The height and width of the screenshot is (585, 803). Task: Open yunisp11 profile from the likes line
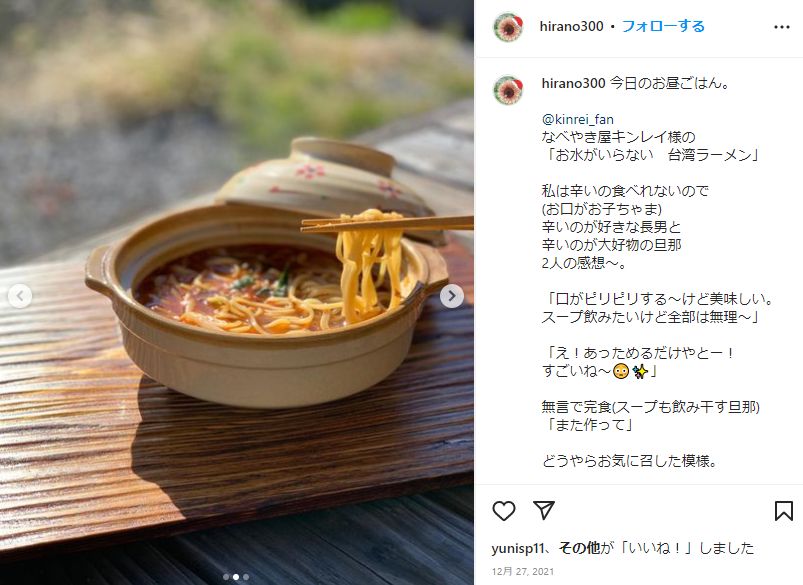517,548
